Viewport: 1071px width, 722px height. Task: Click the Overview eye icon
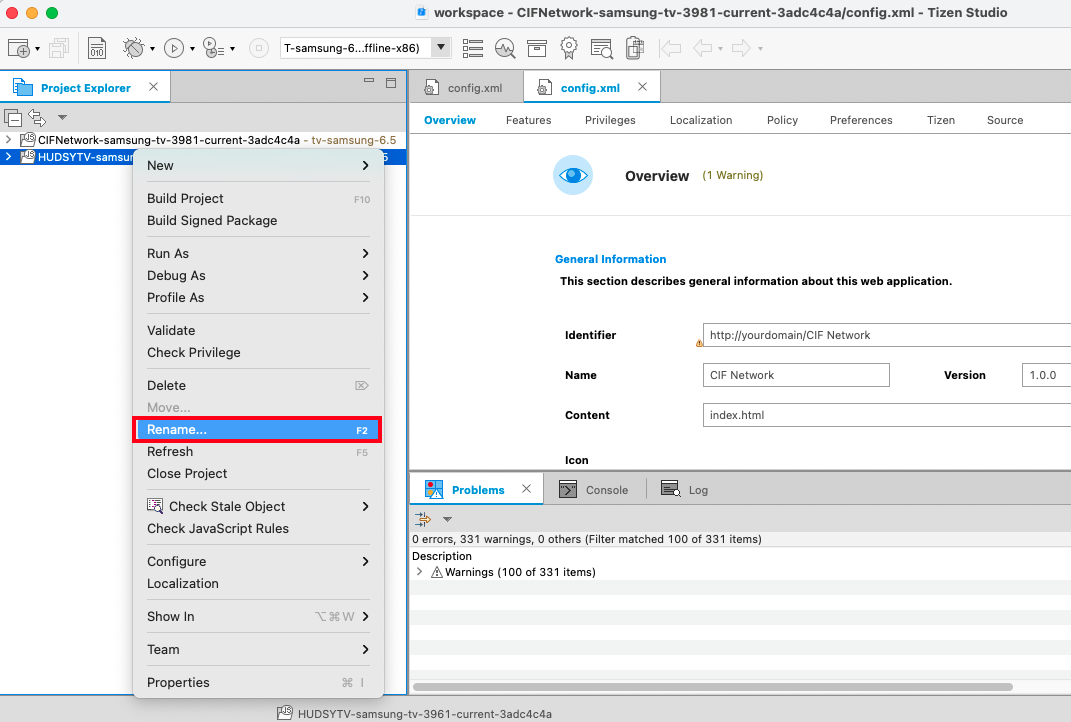point(572,176)
